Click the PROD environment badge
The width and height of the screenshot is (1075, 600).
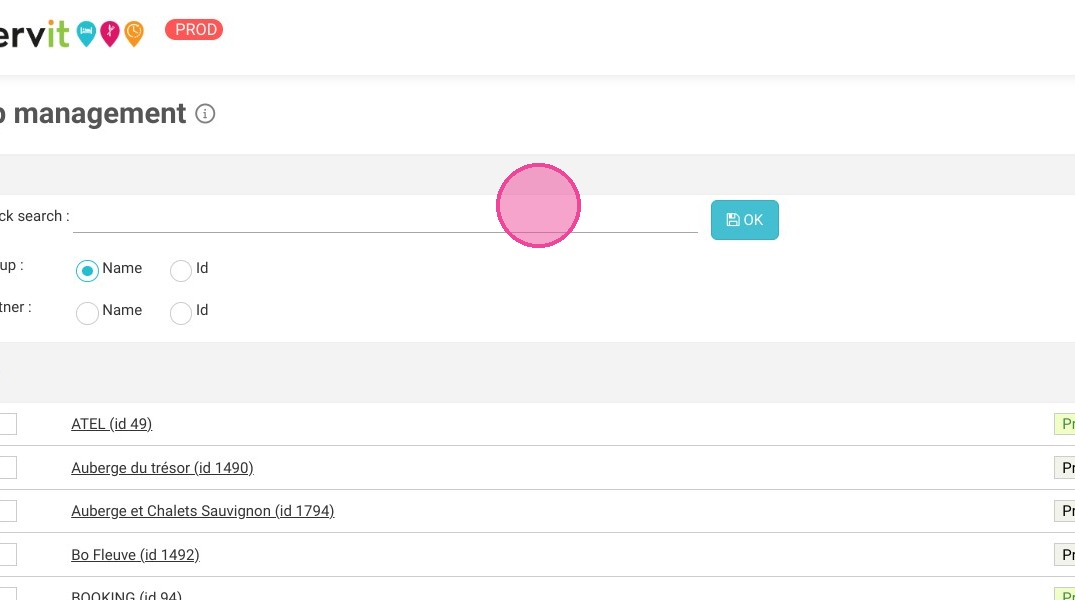pos(194,29)
